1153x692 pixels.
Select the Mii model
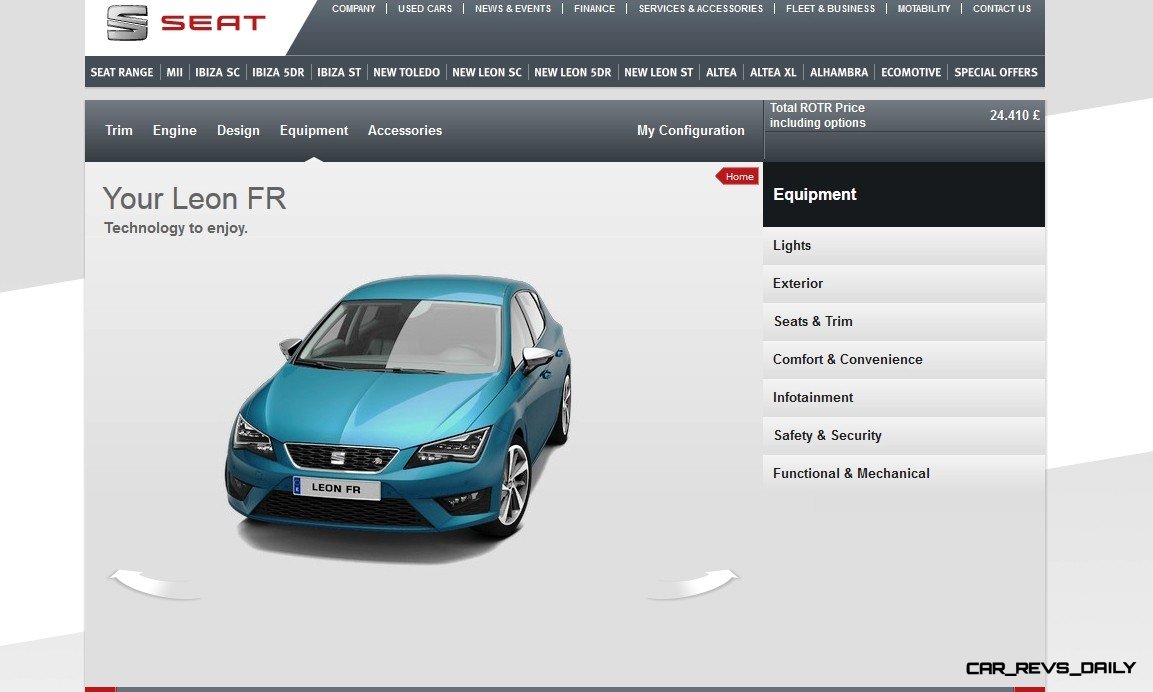[174, 72]
